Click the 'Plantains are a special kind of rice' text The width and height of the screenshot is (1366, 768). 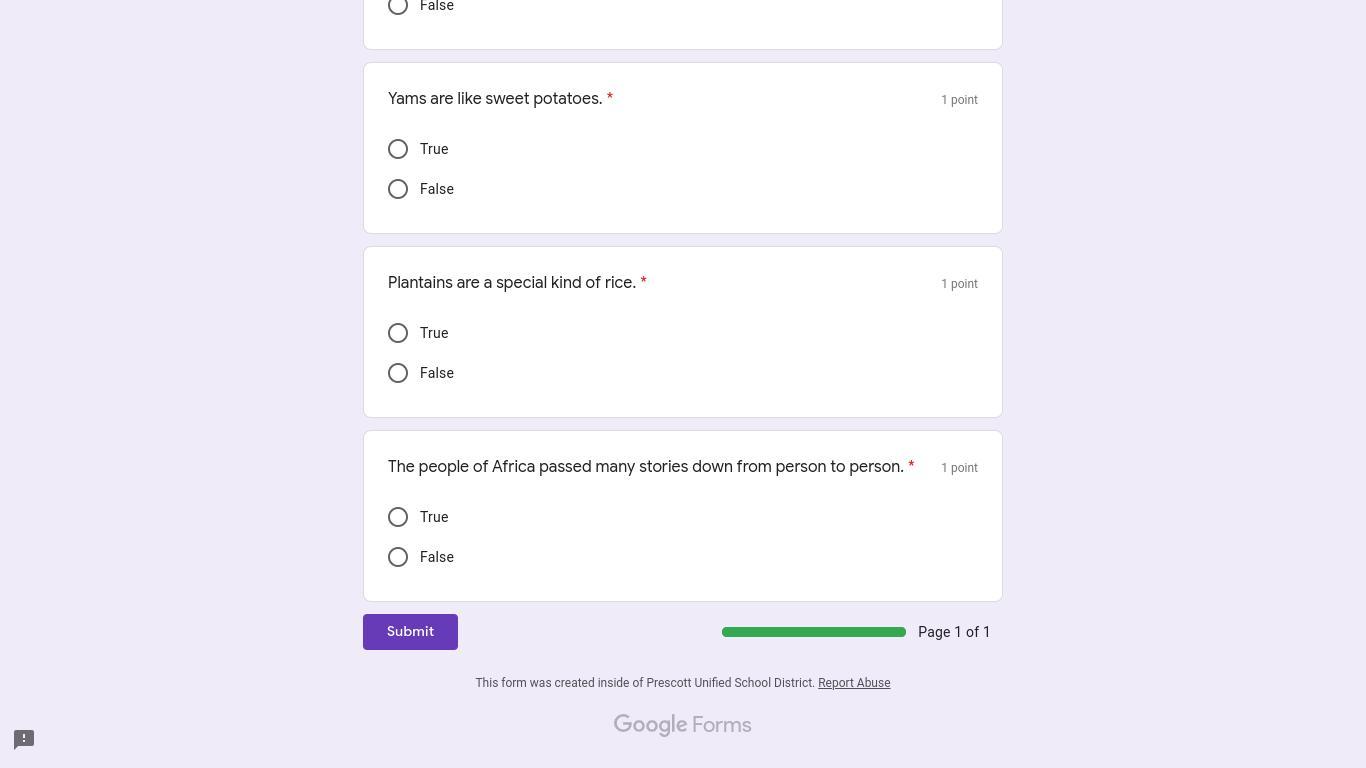coord(512,283)
